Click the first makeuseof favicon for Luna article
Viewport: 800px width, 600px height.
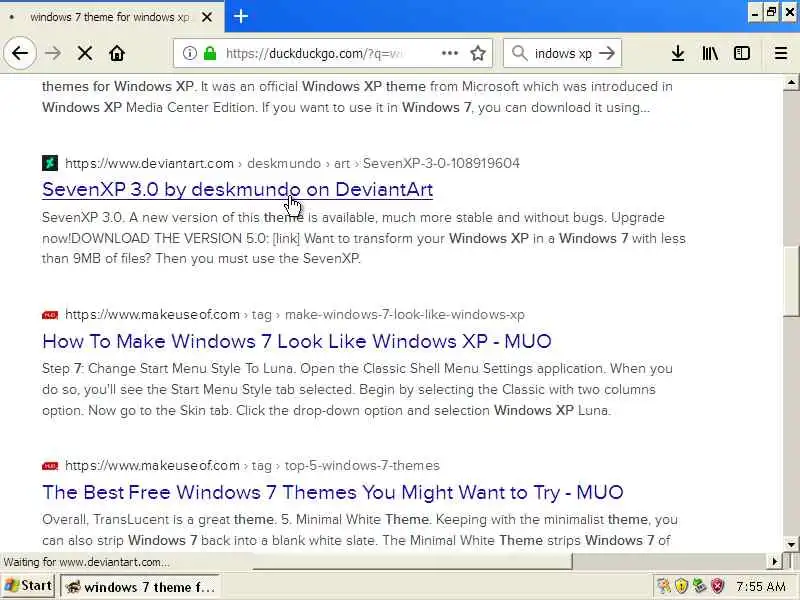[50, 315]
